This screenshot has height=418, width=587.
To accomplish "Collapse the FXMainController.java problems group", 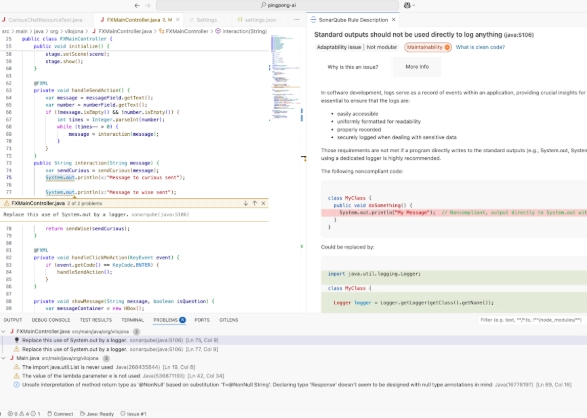I will pyautogui.click(x=4, y=332).
